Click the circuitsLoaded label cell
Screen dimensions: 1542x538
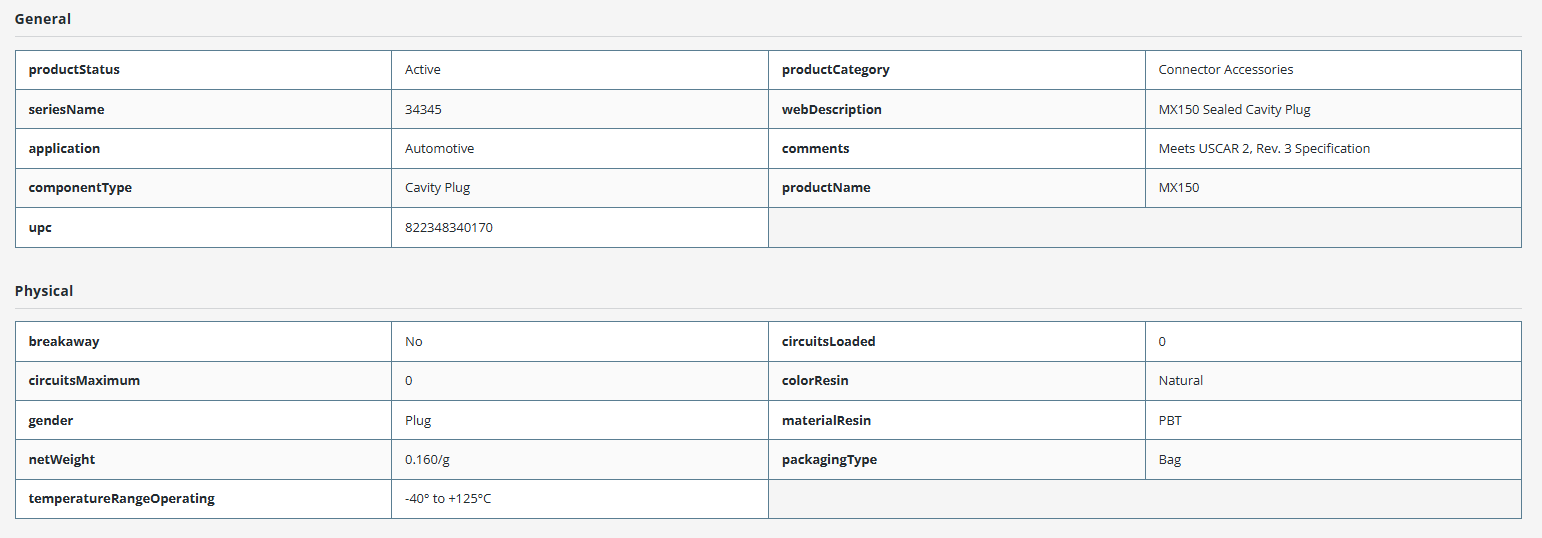[x=957, y=342]
